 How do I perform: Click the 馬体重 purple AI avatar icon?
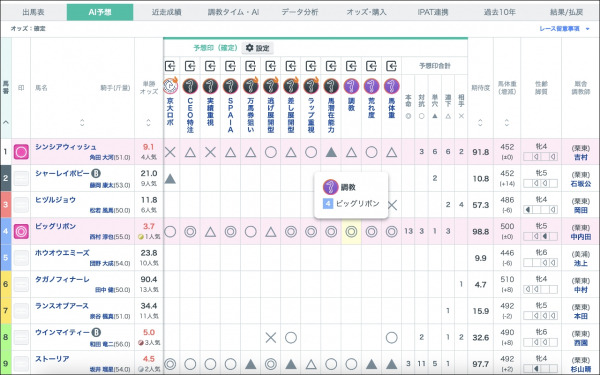(391, 86)
